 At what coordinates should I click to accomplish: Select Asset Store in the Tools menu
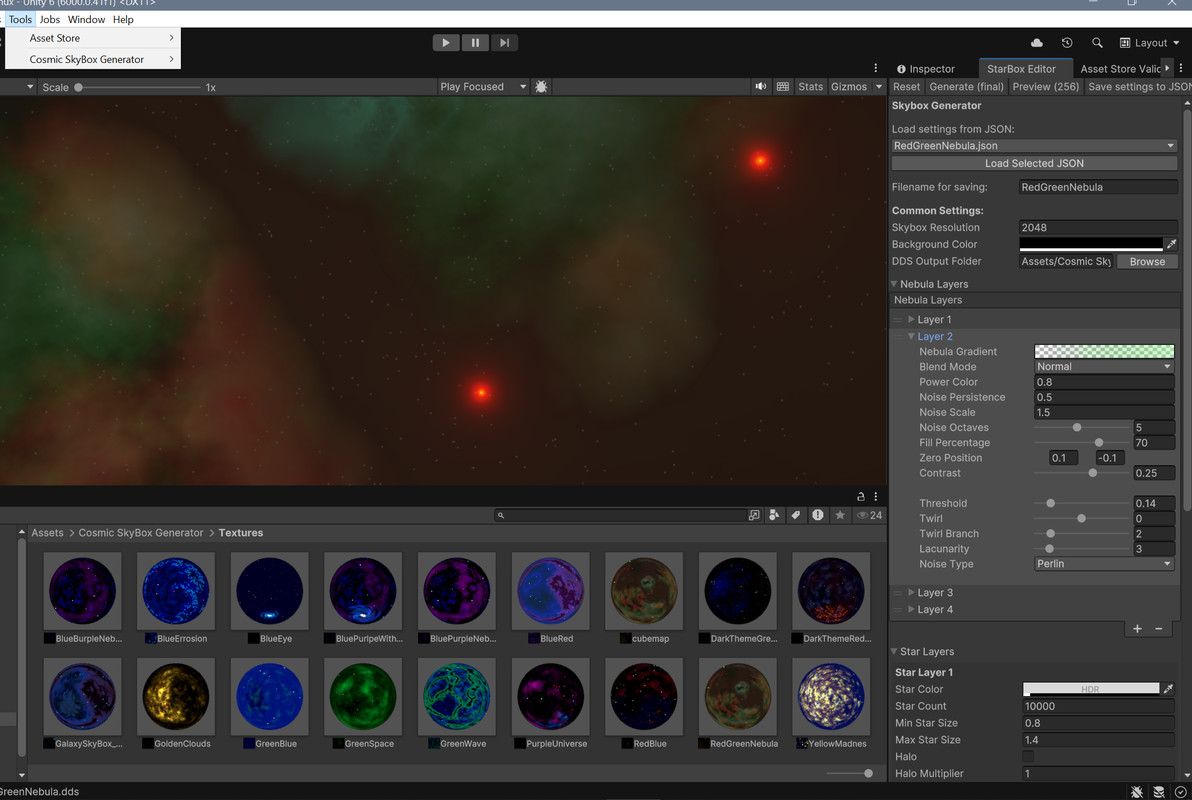[x=93, y=38]
